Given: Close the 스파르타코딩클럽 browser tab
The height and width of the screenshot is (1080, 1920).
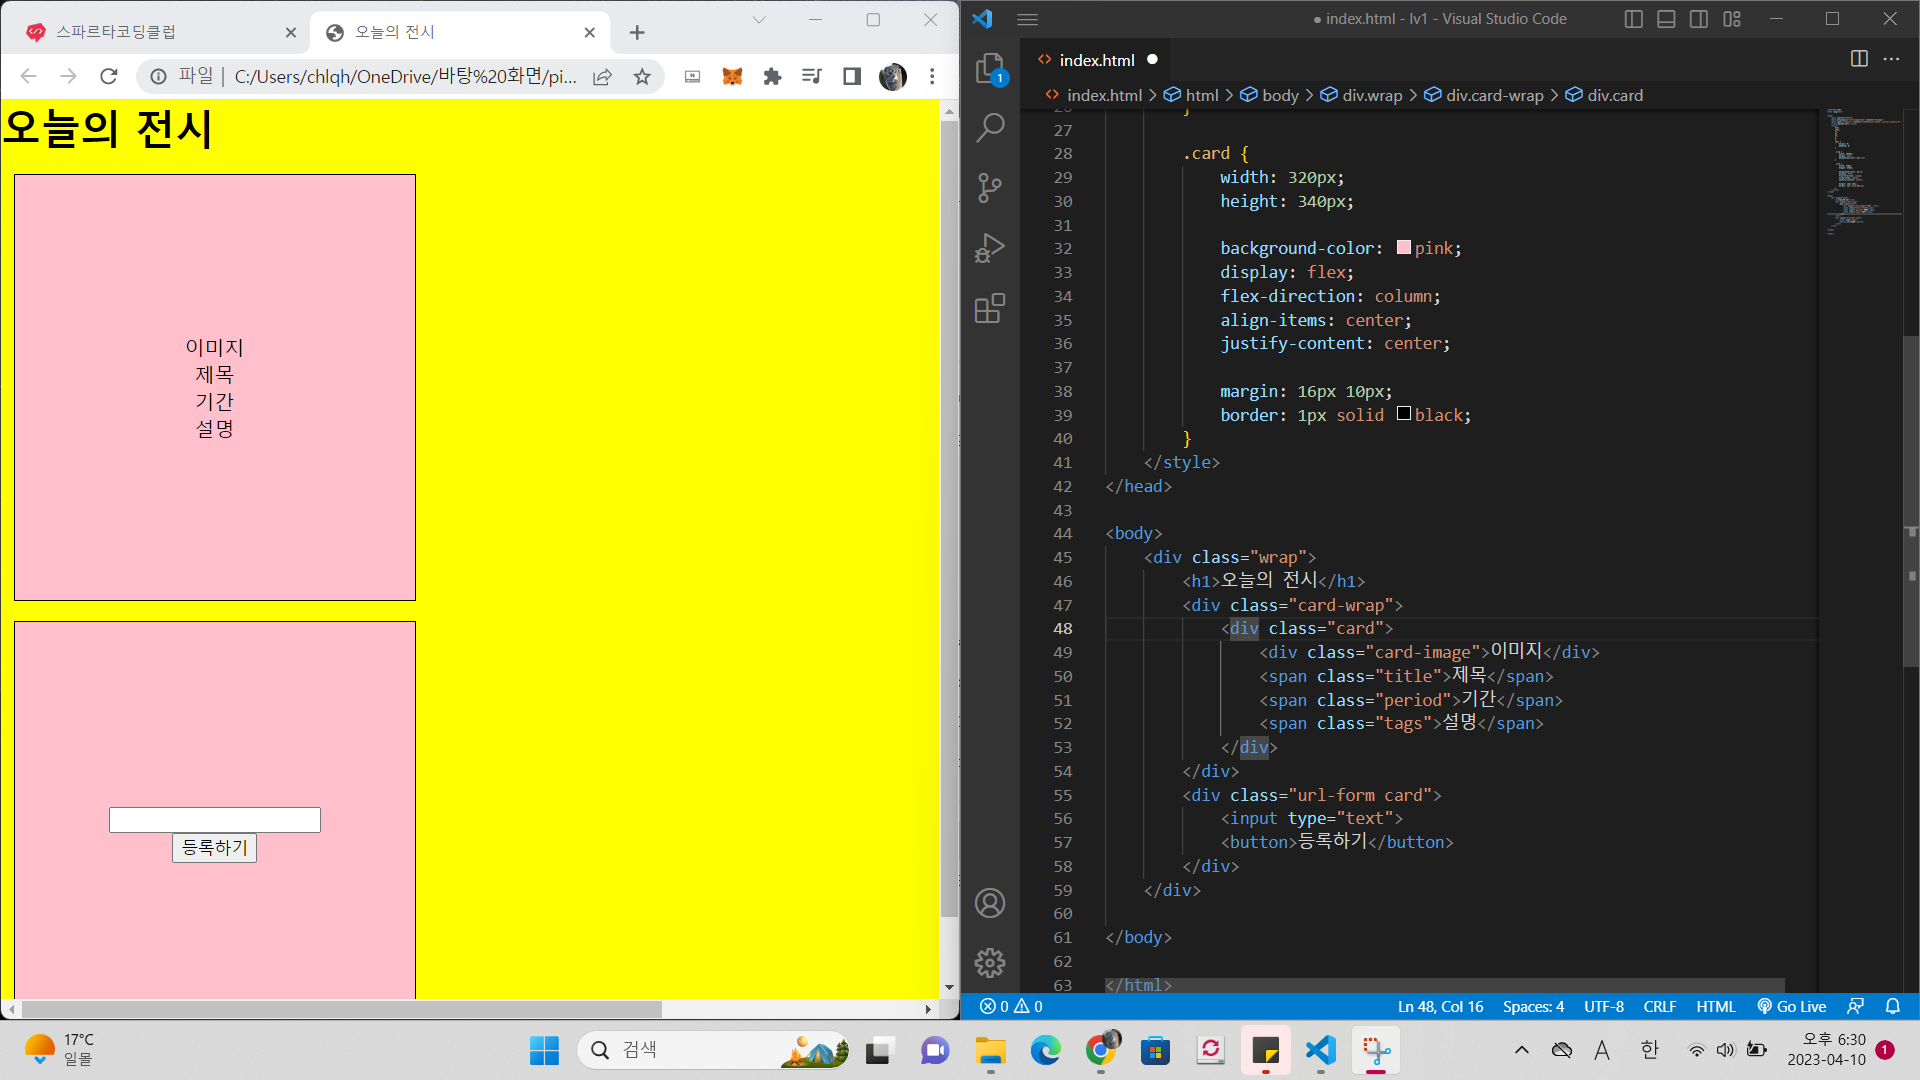Looking at the screenshot, I should (x=291, y=33).
